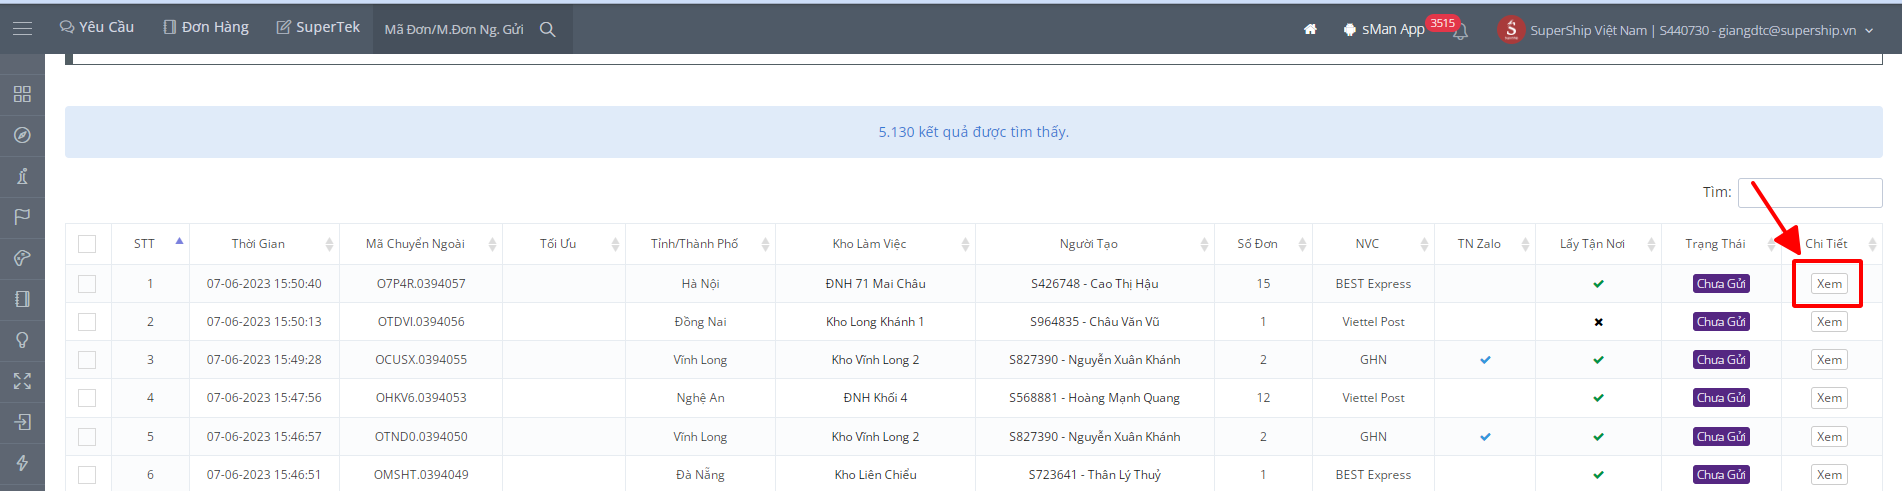Click the x mark in Viettel Post row 2
The image size is (1902, 491).
[1598, 322]
